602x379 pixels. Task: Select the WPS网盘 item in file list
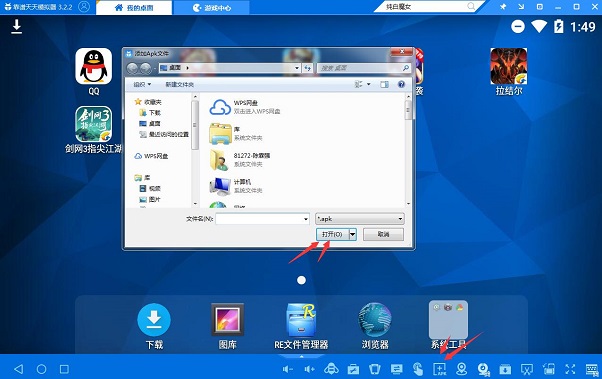click(246, 107)
